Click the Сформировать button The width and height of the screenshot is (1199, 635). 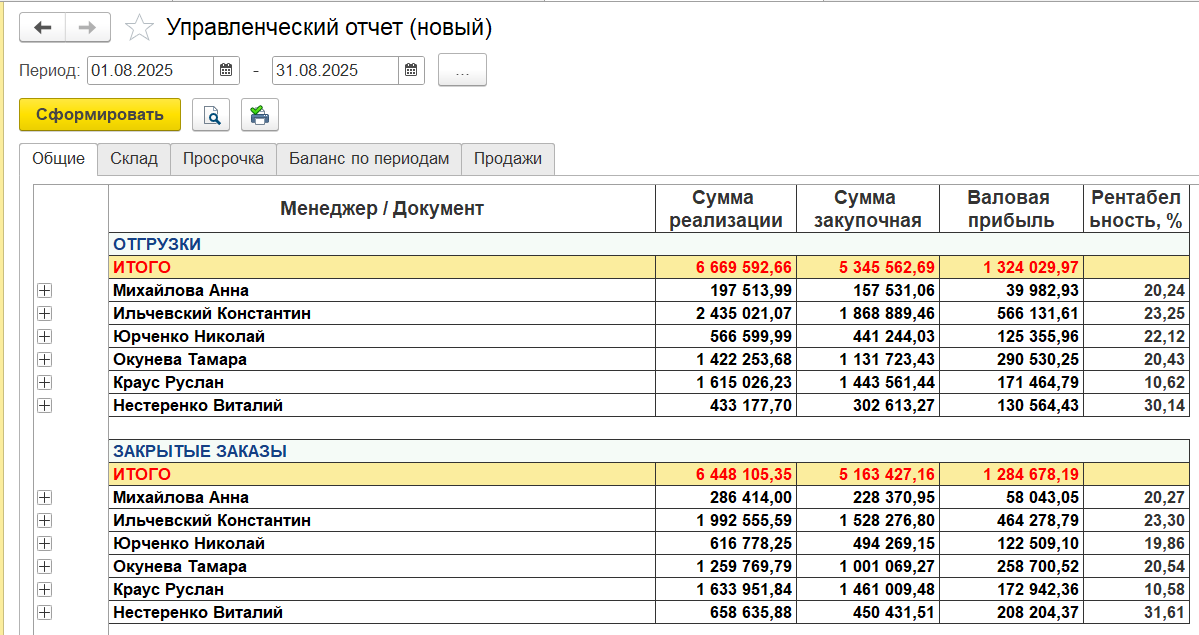[x=100, y=115]
